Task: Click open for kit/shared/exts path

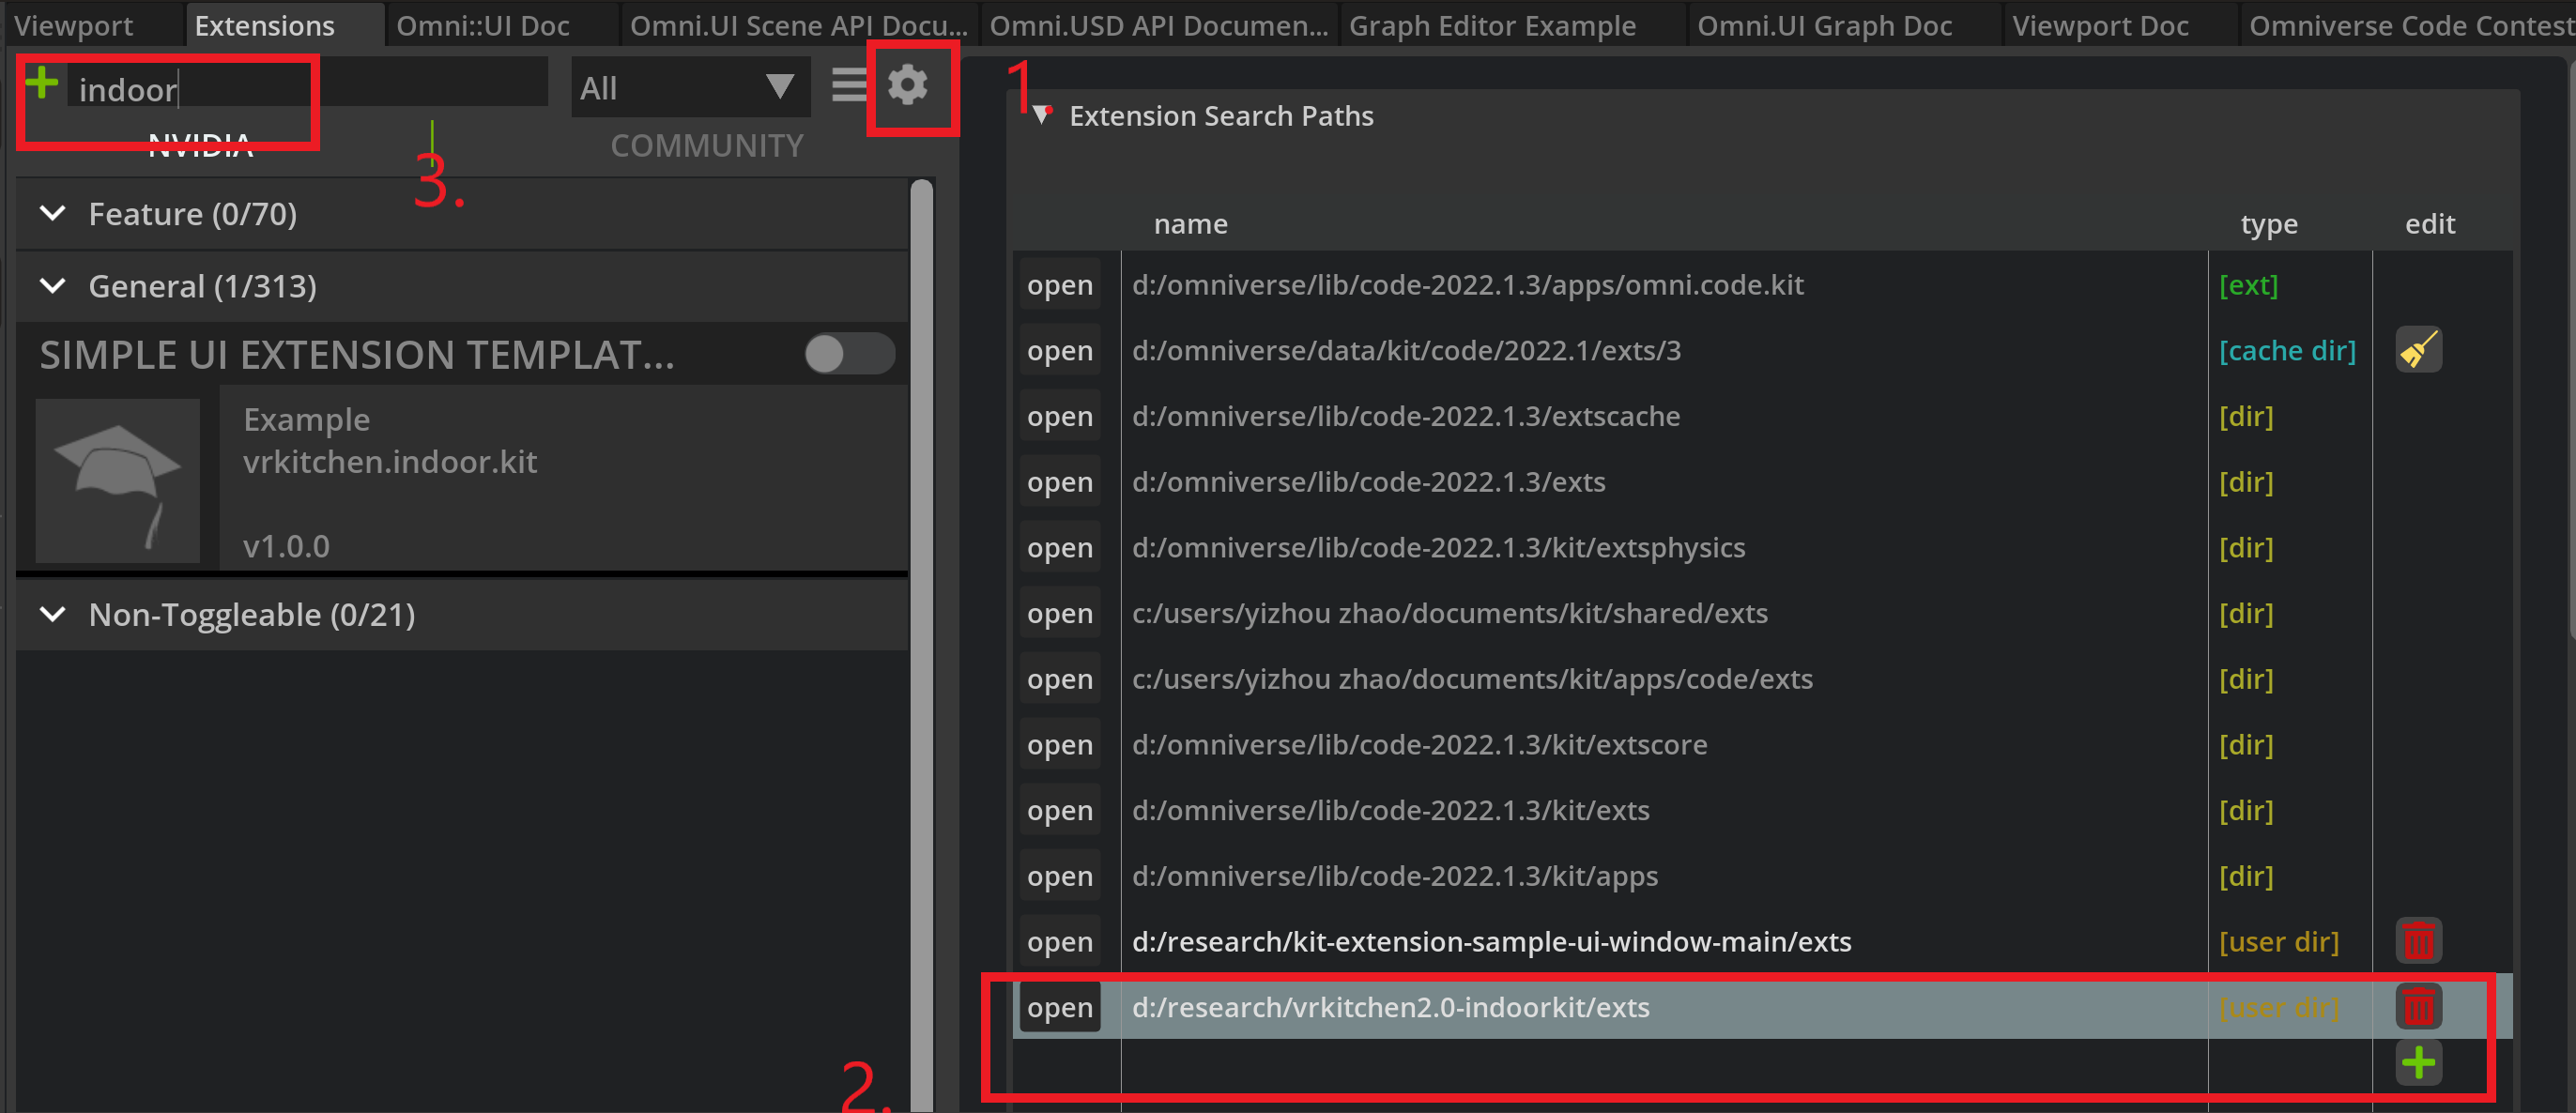Action: coord(1060,613)
